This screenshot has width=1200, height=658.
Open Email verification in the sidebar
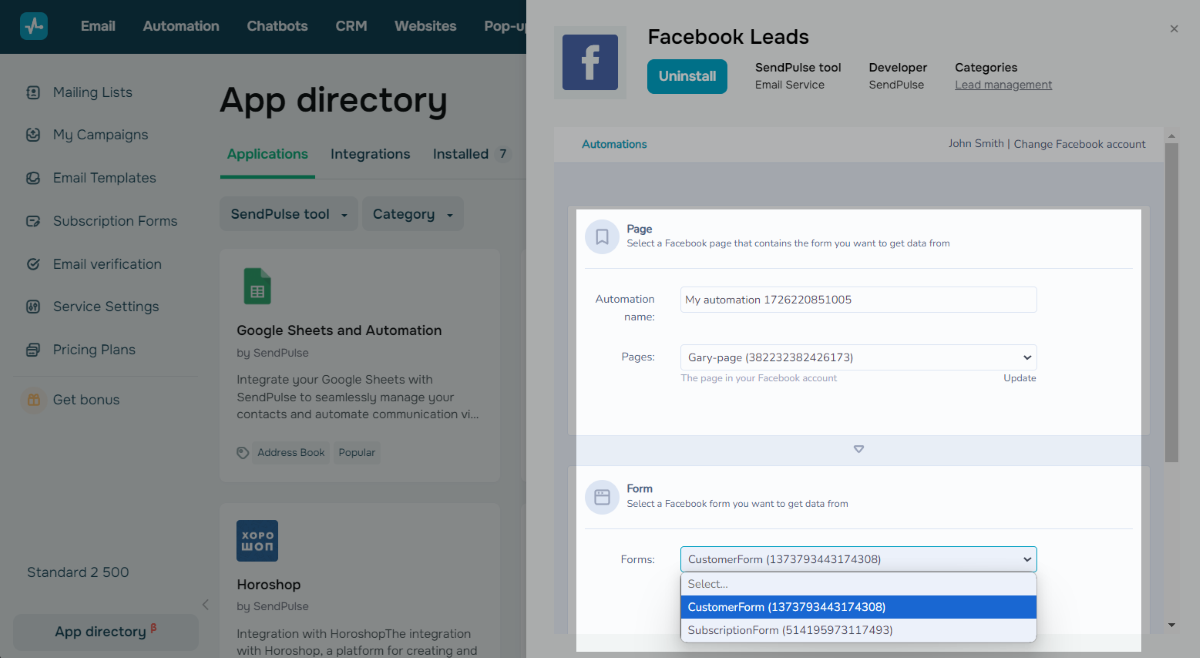coord(107,264)
